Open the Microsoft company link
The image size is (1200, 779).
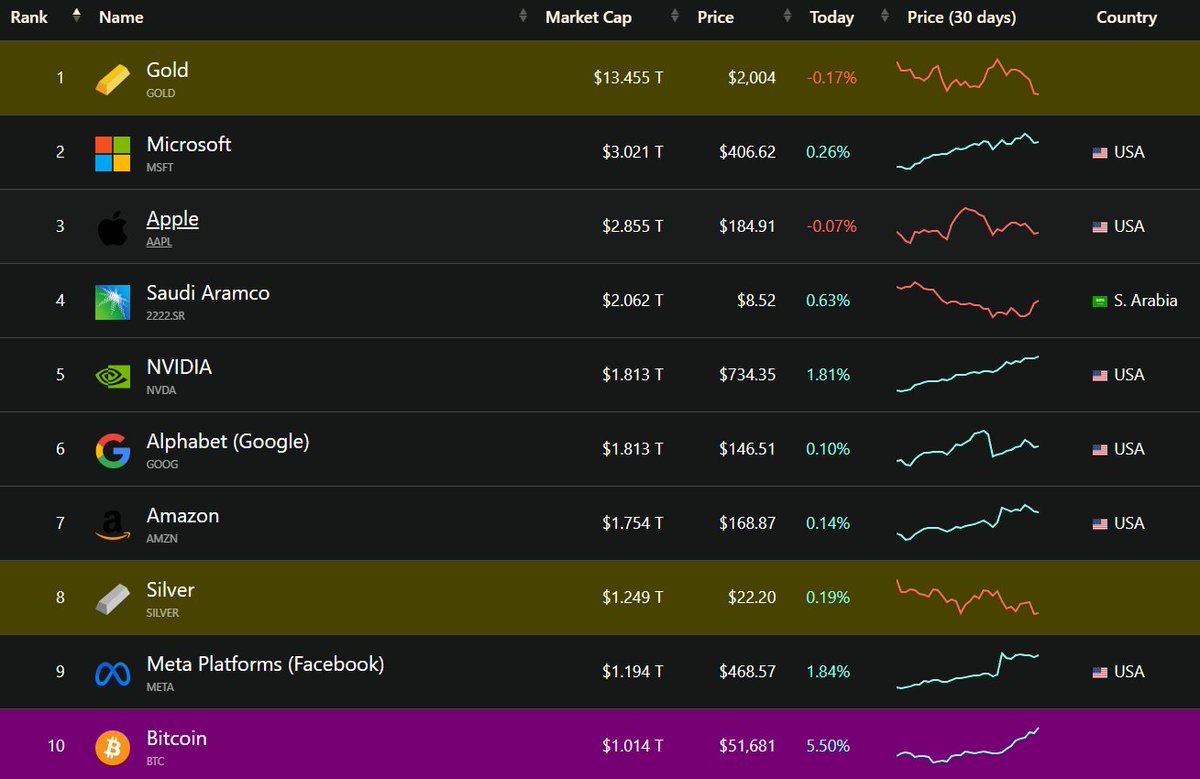click(x=189, y=144)
